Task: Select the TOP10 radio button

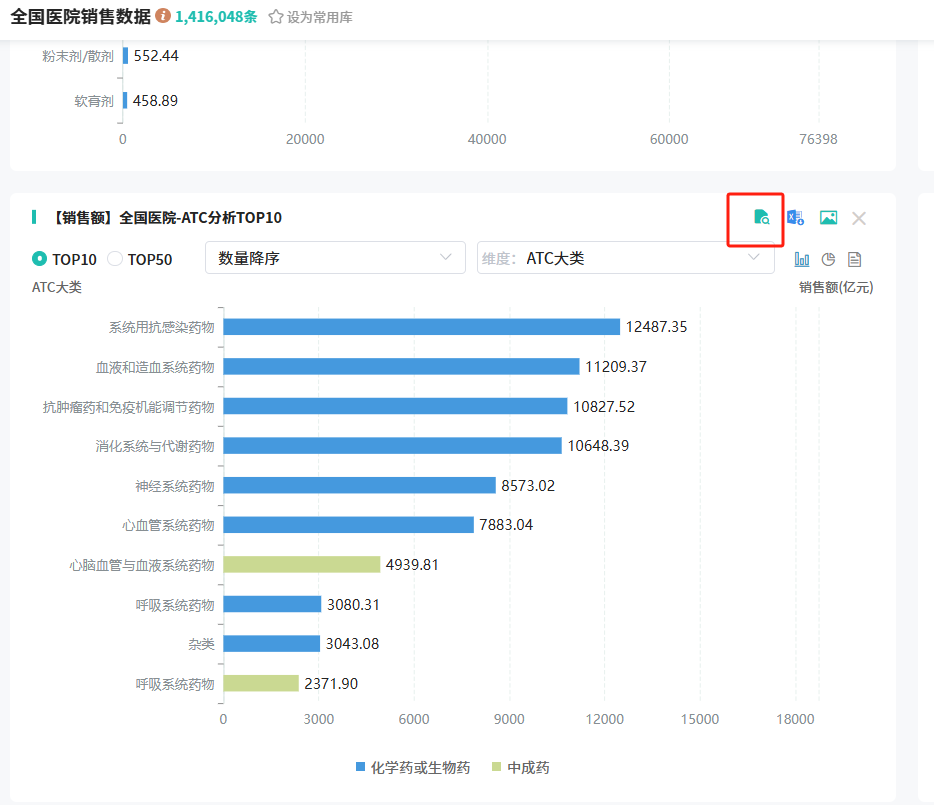Action: [40, 259]
